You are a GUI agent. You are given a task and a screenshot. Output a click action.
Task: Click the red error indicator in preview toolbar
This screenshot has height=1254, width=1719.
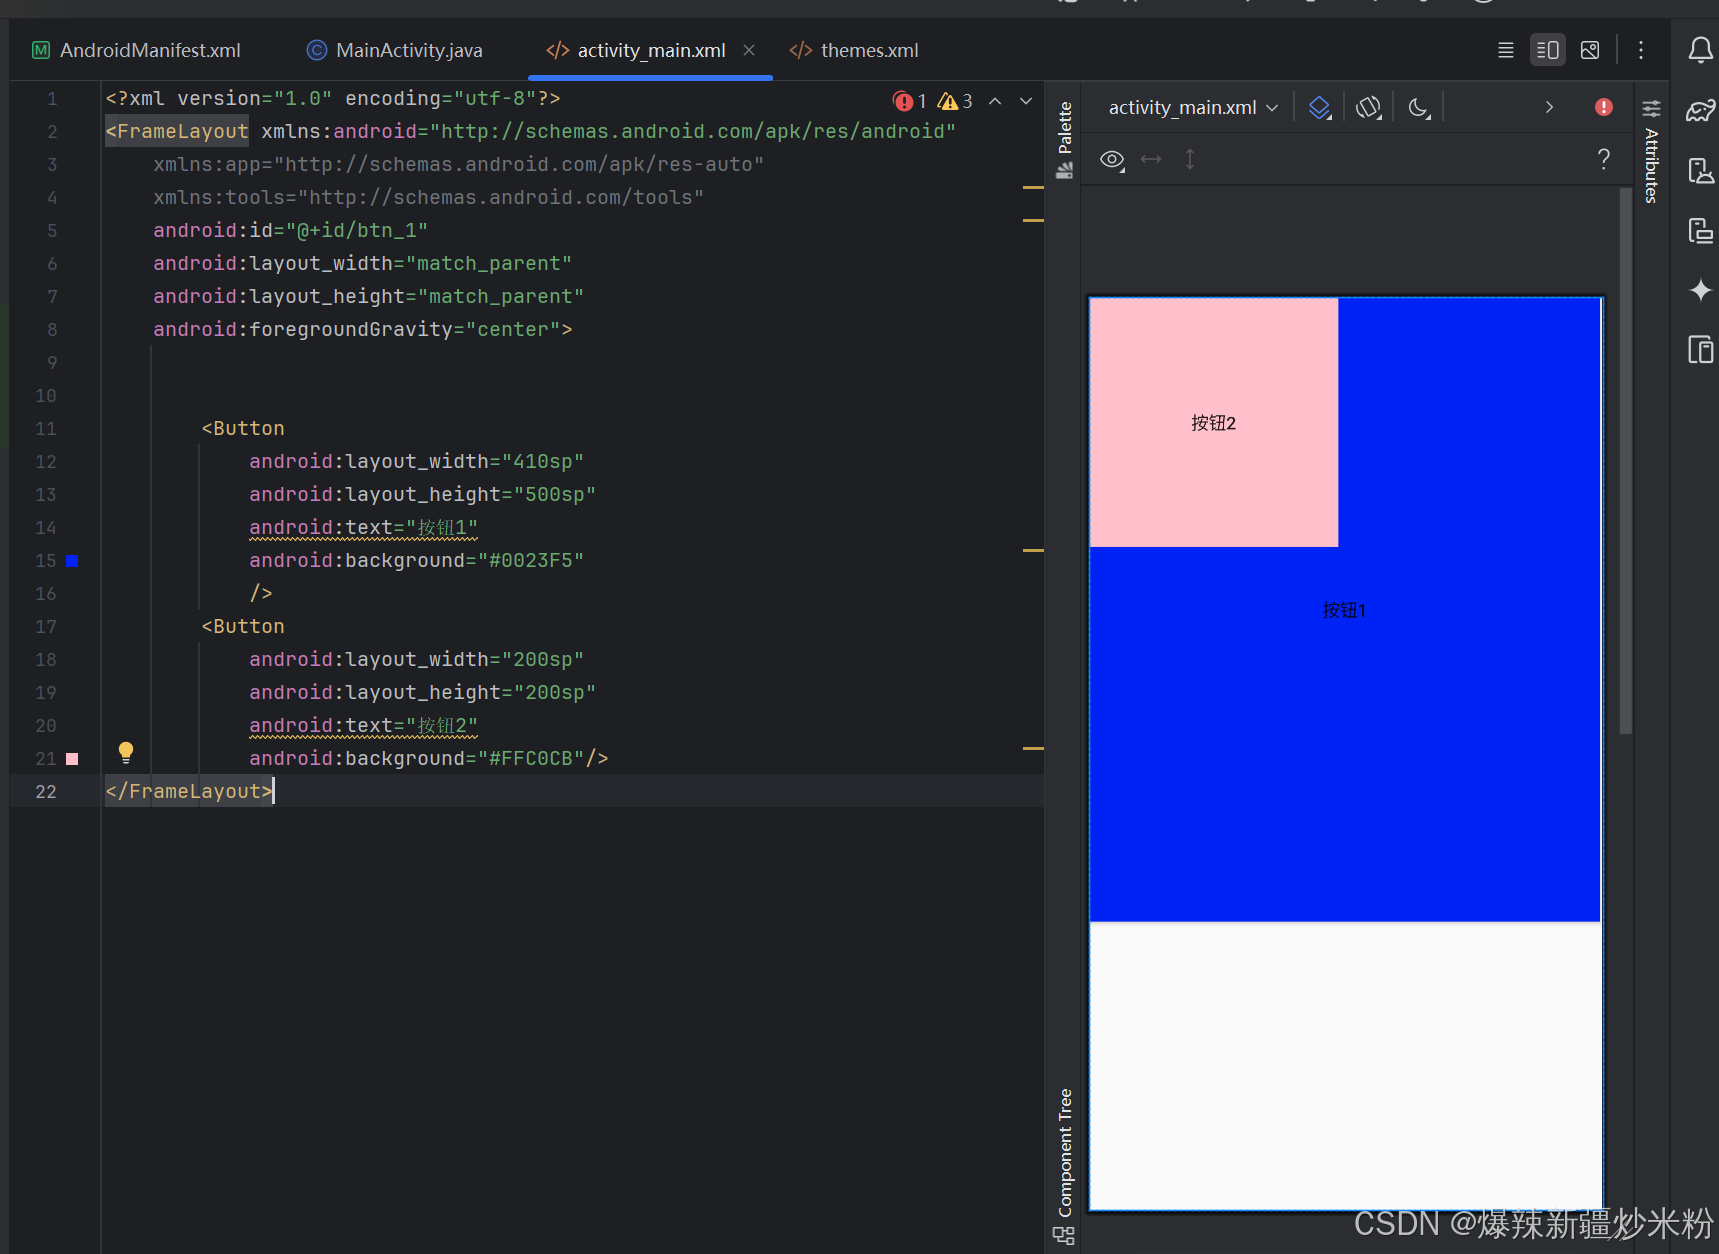click(x=1604, y=107)
